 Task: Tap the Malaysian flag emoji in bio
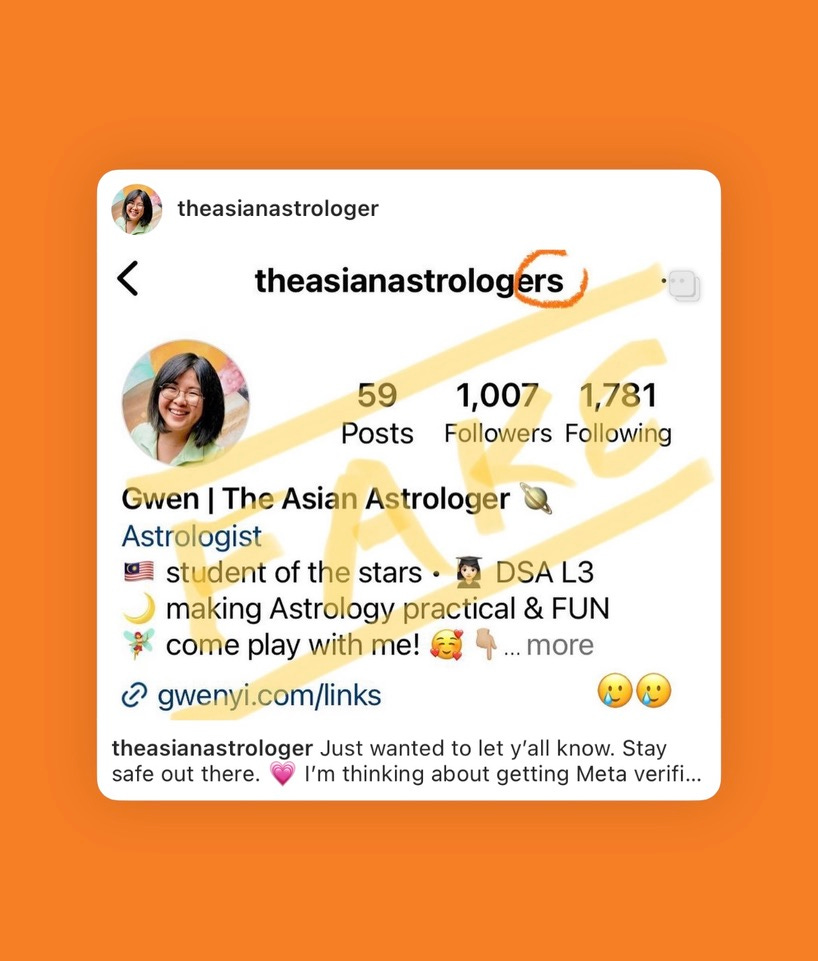point(139,572)
